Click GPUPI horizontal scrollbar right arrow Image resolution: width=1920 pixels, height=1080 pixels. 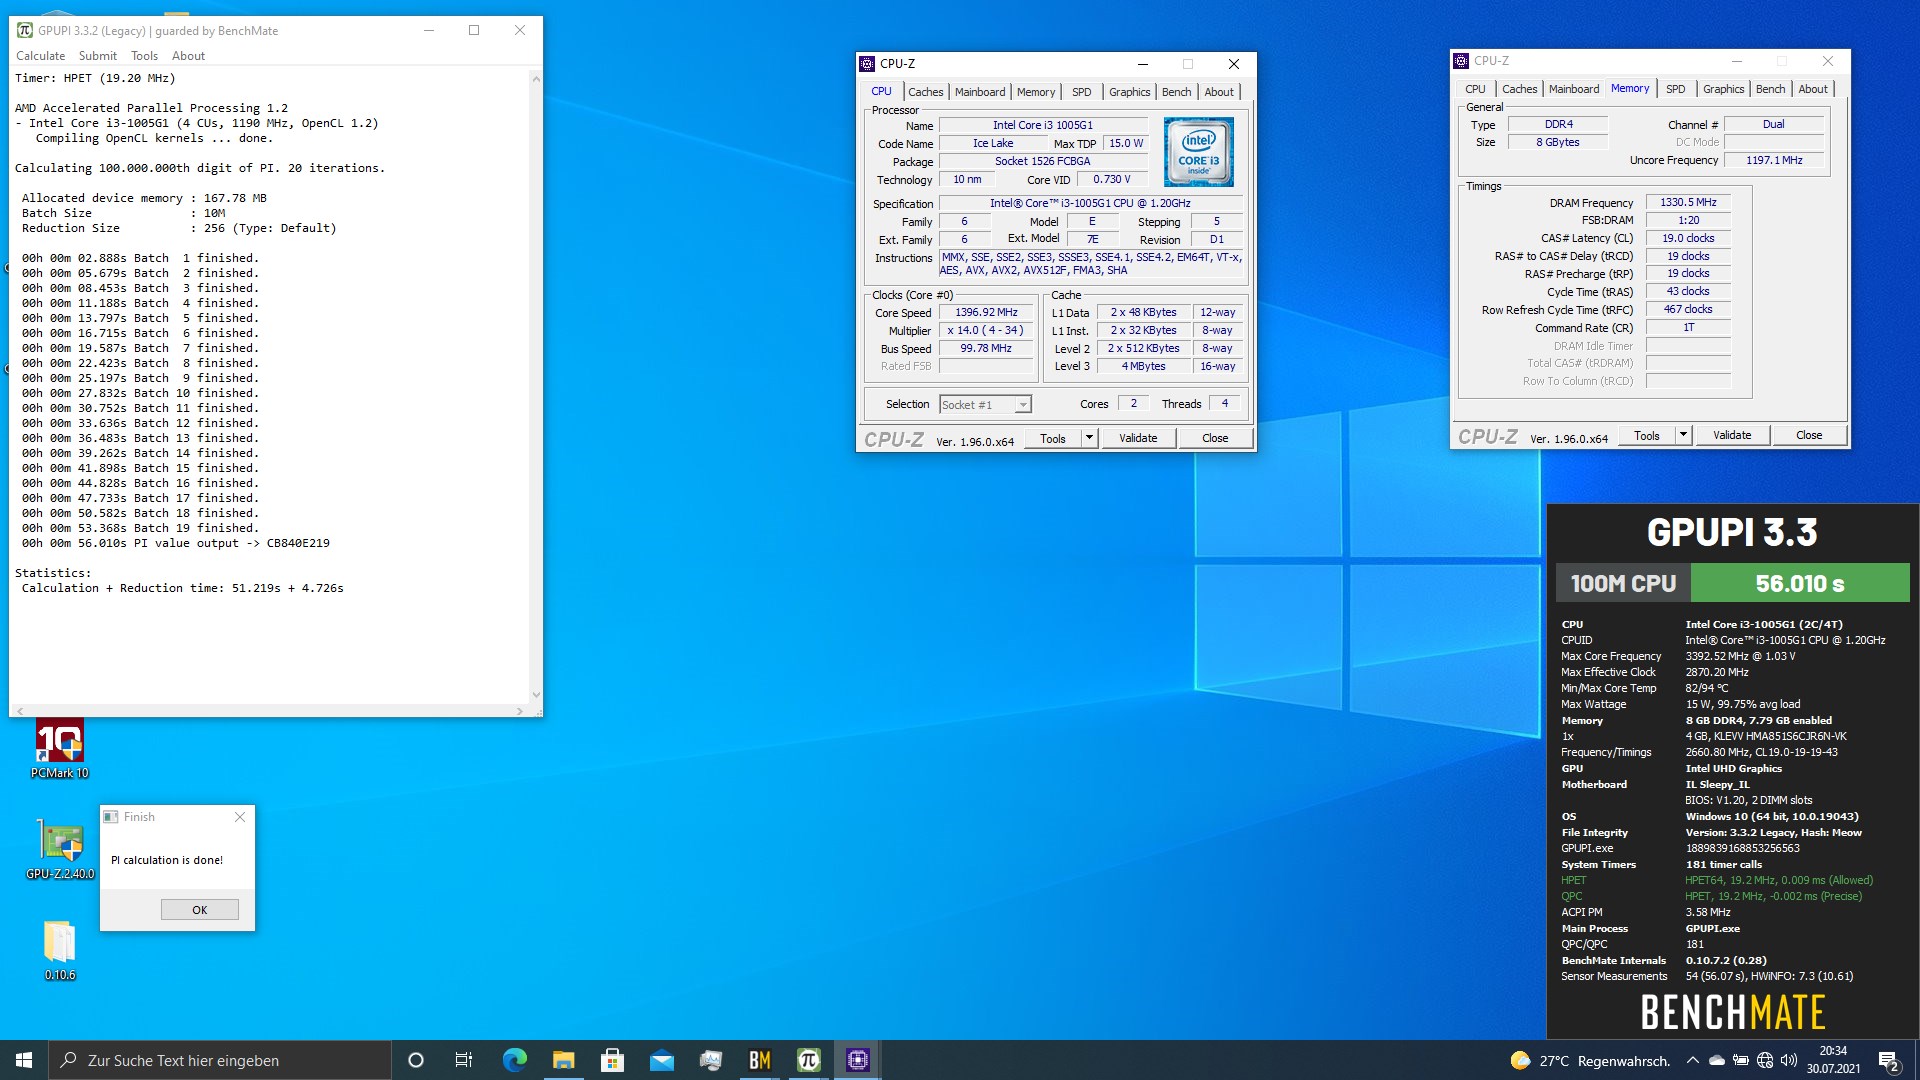520,711
